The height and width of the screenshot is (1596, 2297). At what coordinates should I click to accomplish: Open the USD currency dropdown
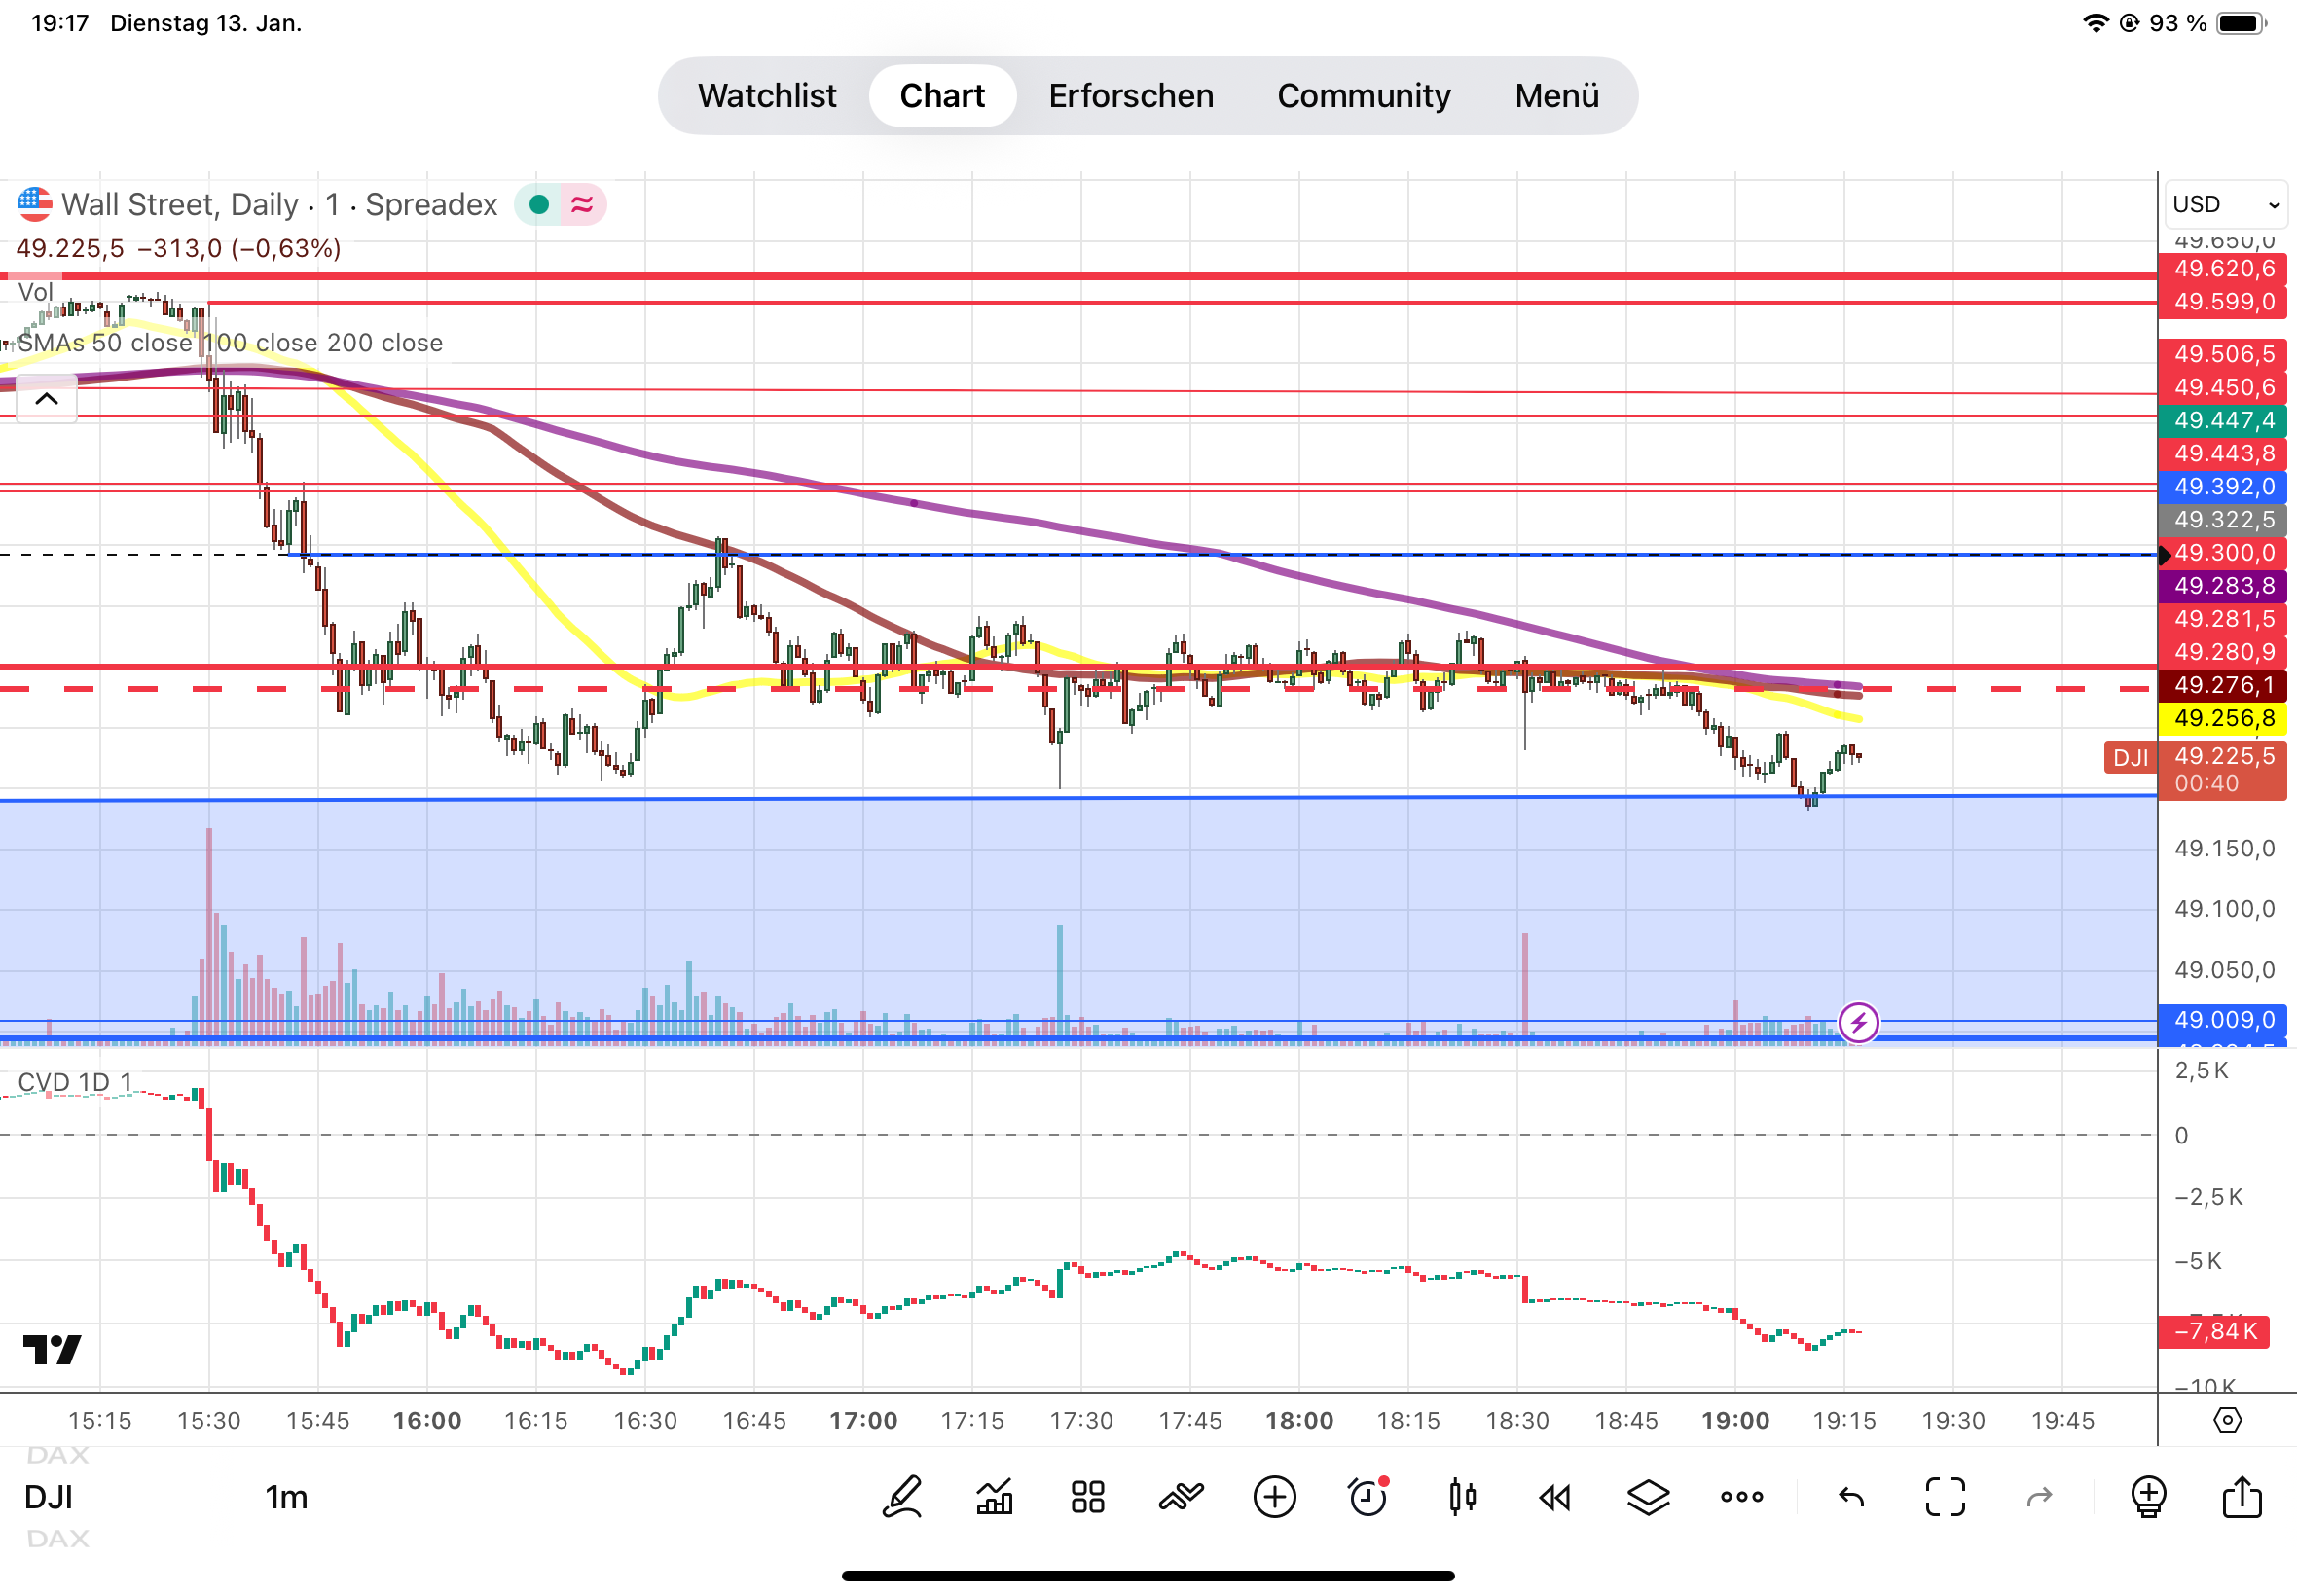[2225, 204]
